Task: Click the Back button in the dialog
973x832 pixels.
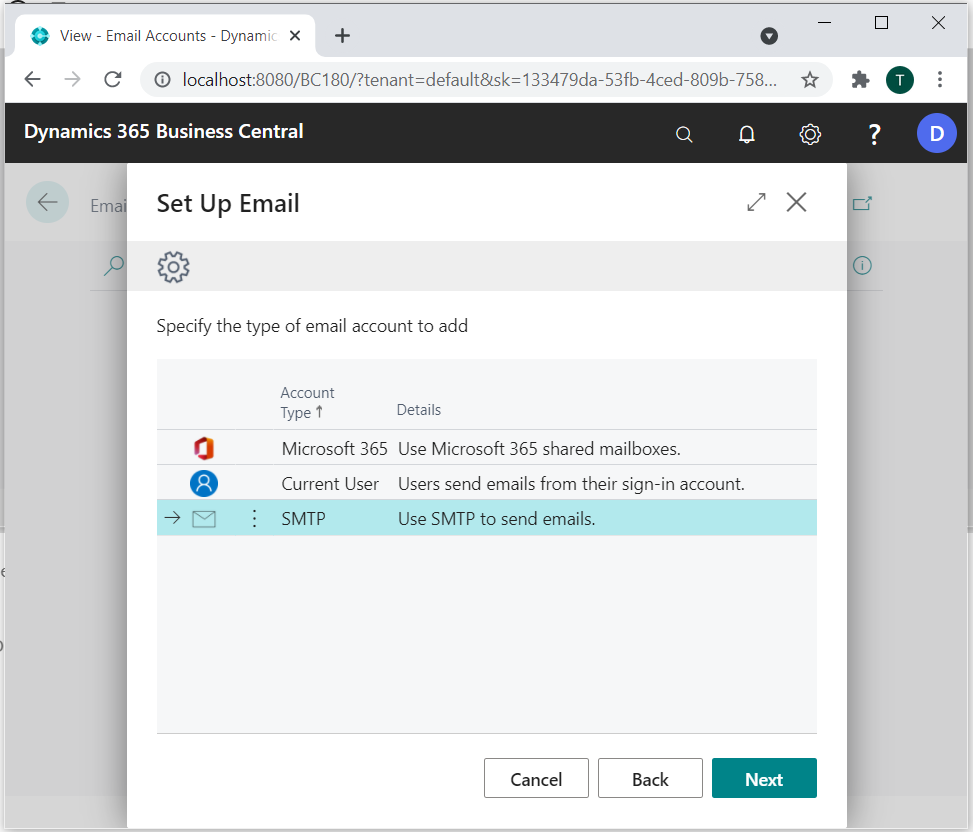Action: click(650, 778)
